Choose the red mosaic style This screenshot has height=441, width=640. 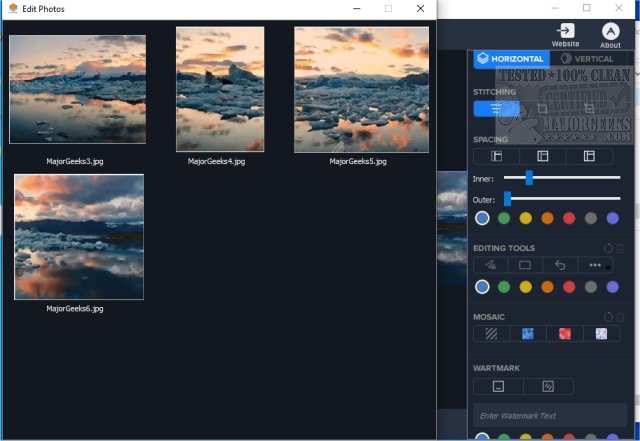coord(565,334)
